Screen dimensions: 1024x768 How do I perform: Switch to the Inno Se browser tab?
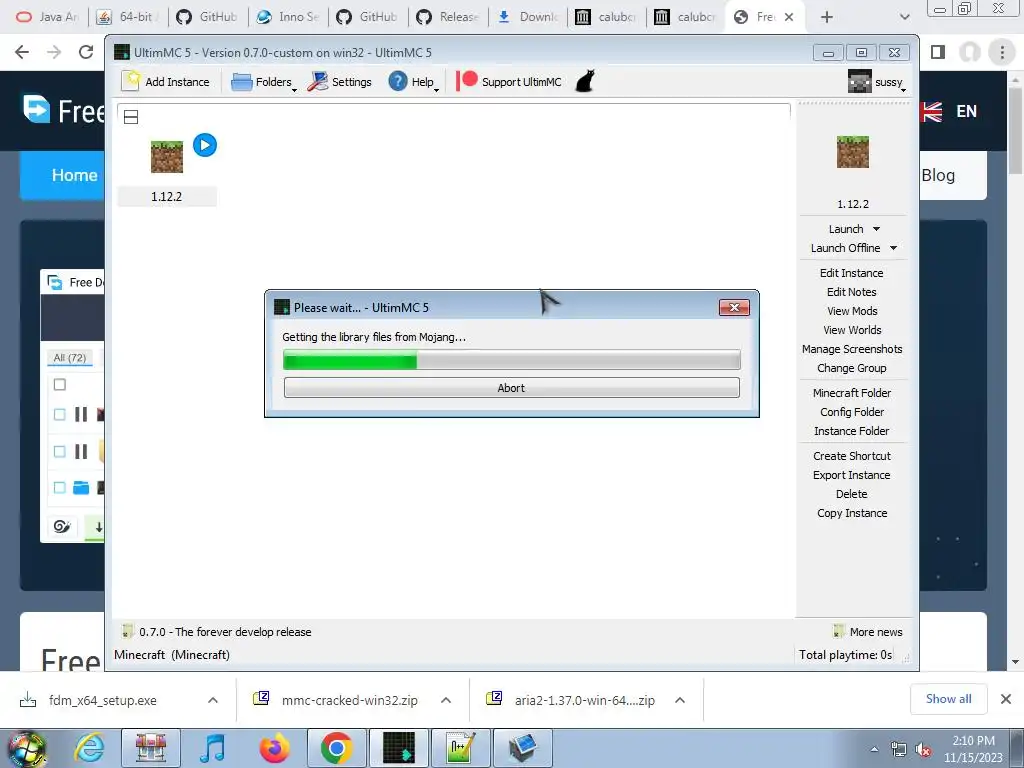pos(289,17)
